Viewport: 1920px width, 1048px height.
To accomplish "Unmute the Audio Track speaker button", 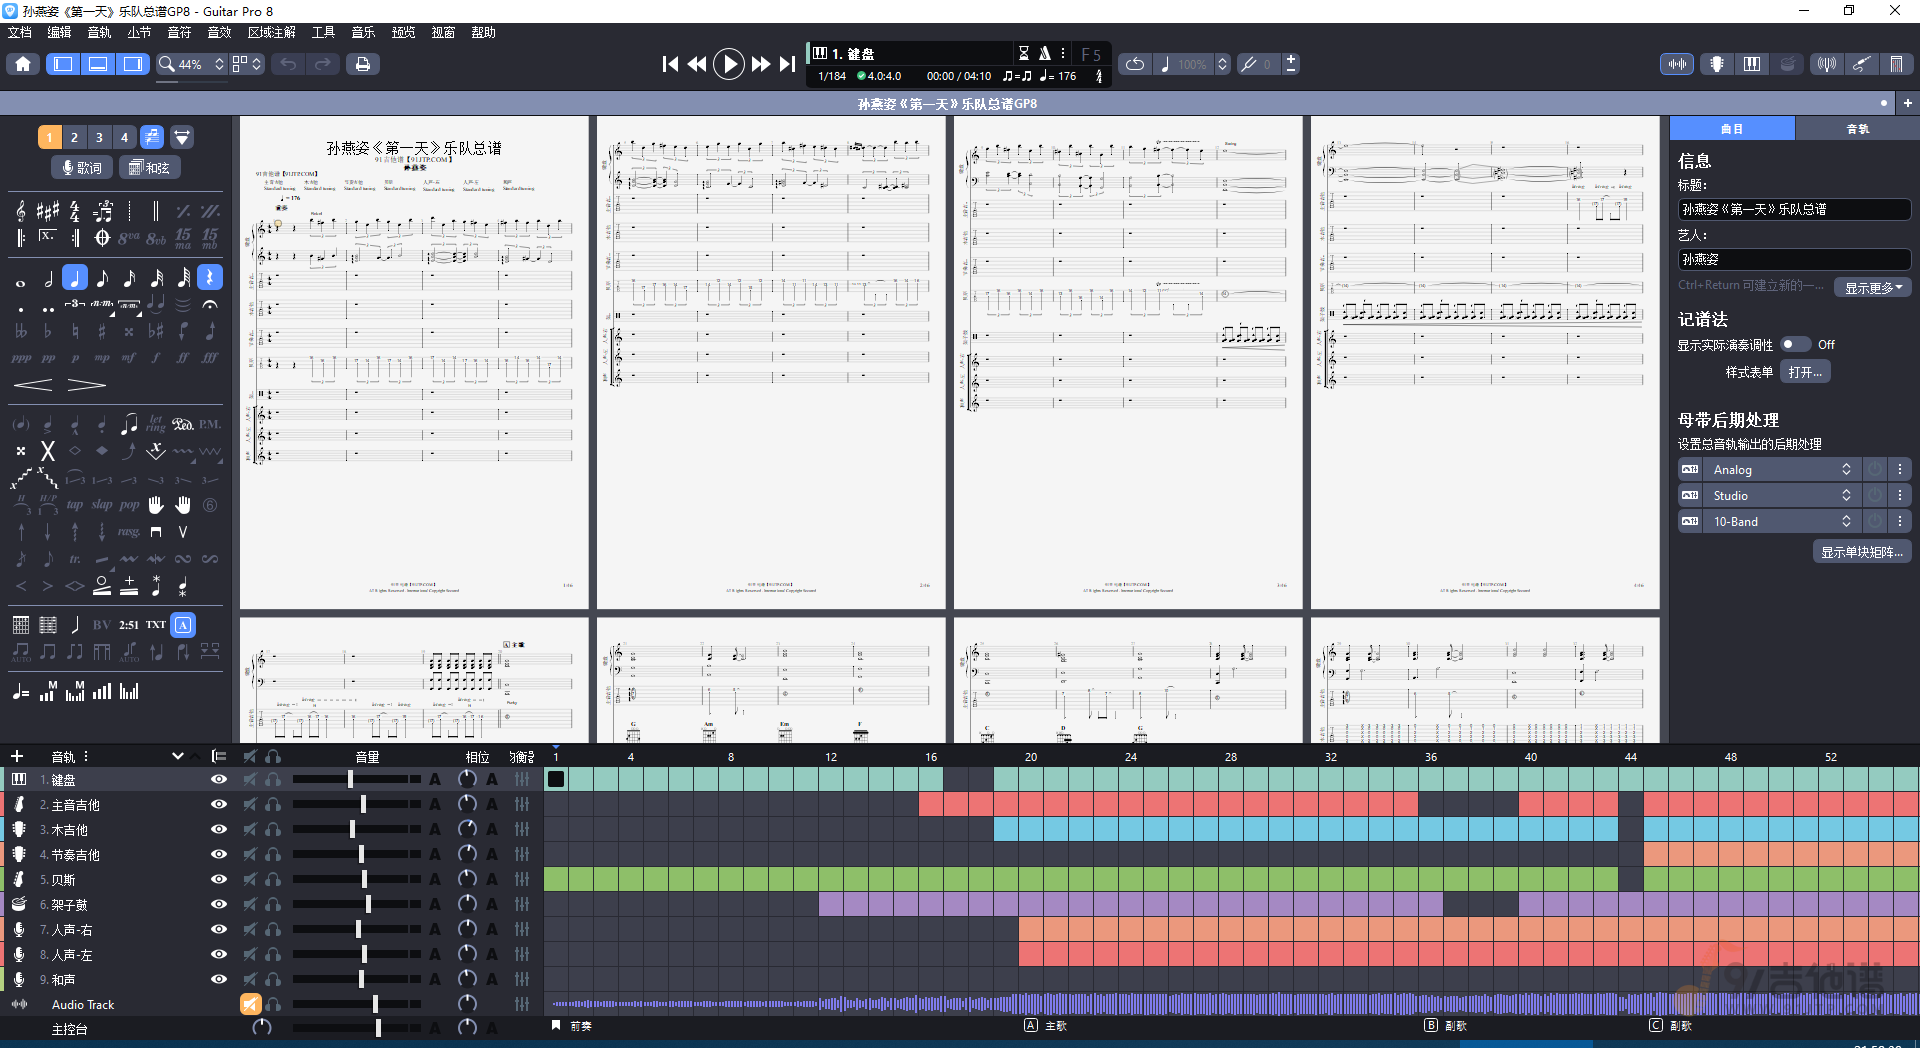I will [250, 1004].
